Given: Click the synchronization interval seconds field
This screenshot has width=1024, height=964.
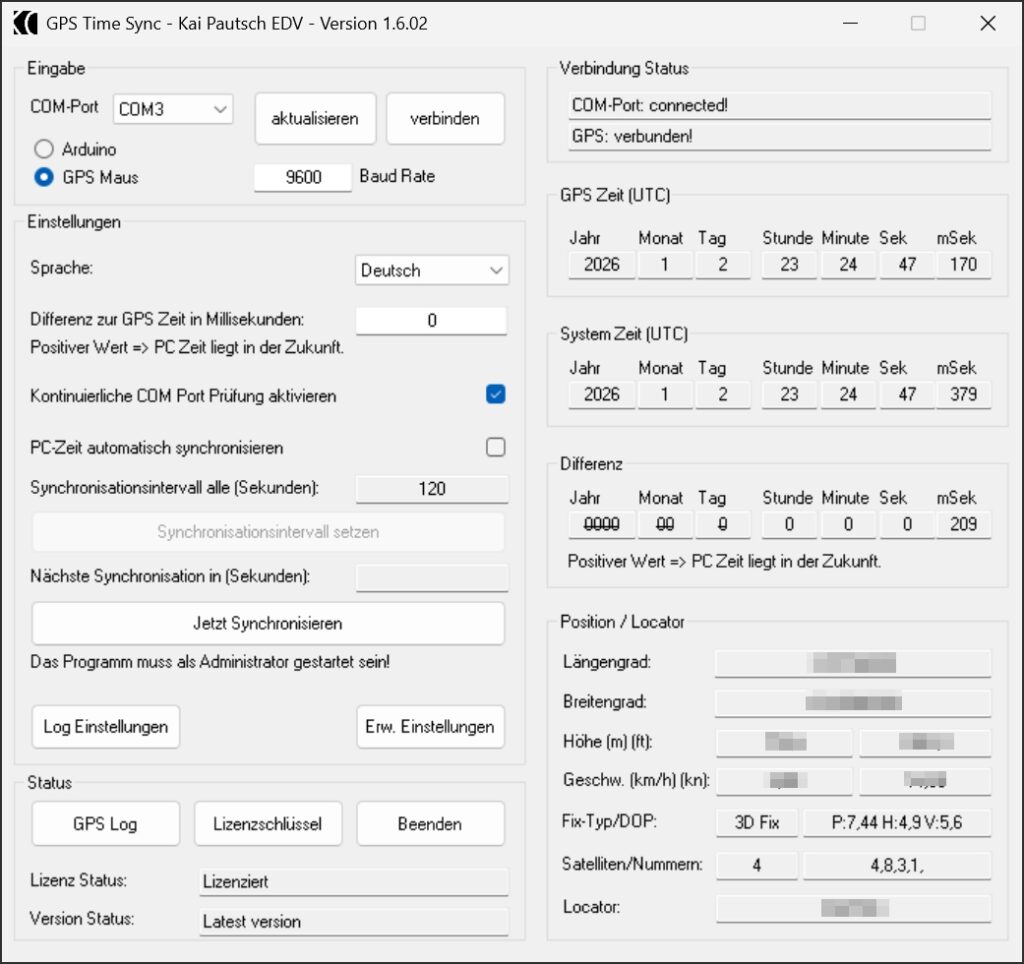Looking at the screenshot, I should 432,489.
